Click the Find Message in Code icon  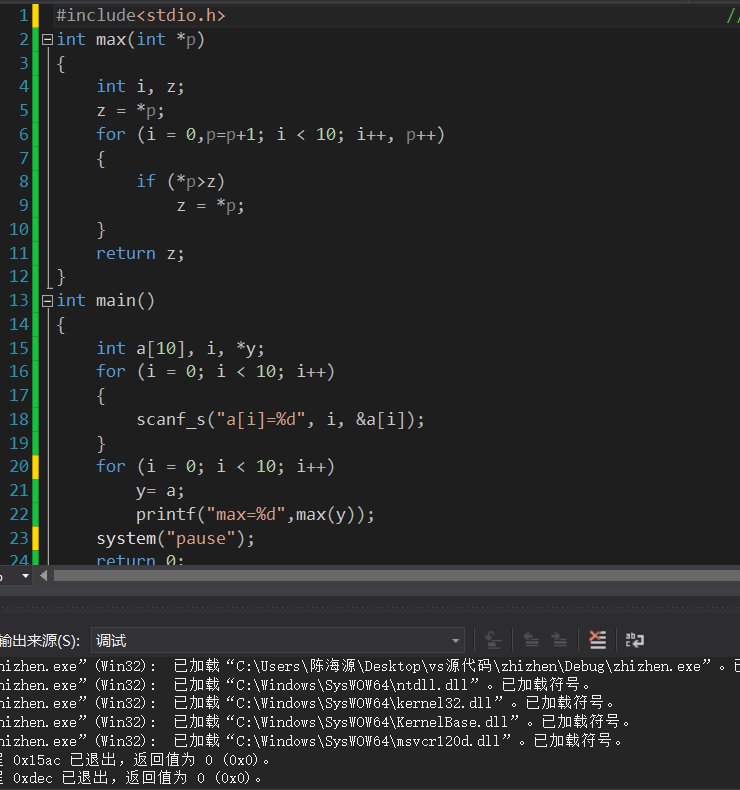493,640
